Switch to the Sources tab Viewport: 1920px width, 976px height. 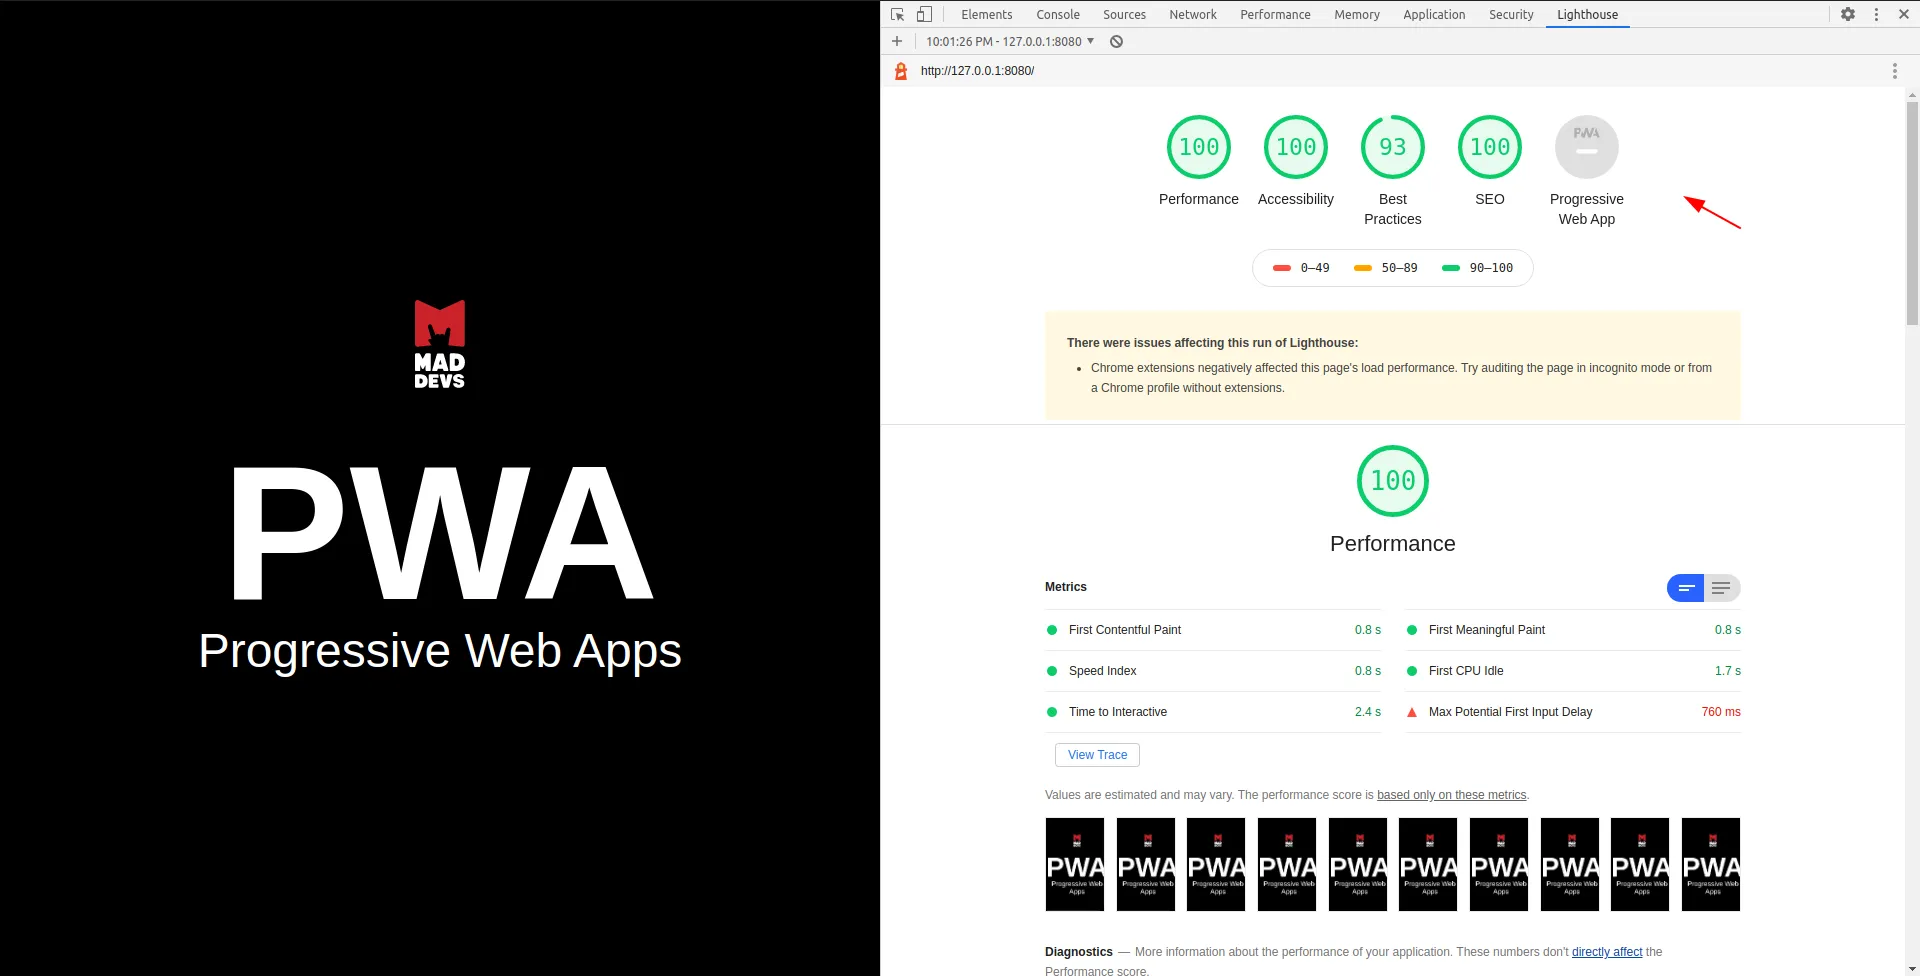pyautogui.click(x=1125, y=14)
